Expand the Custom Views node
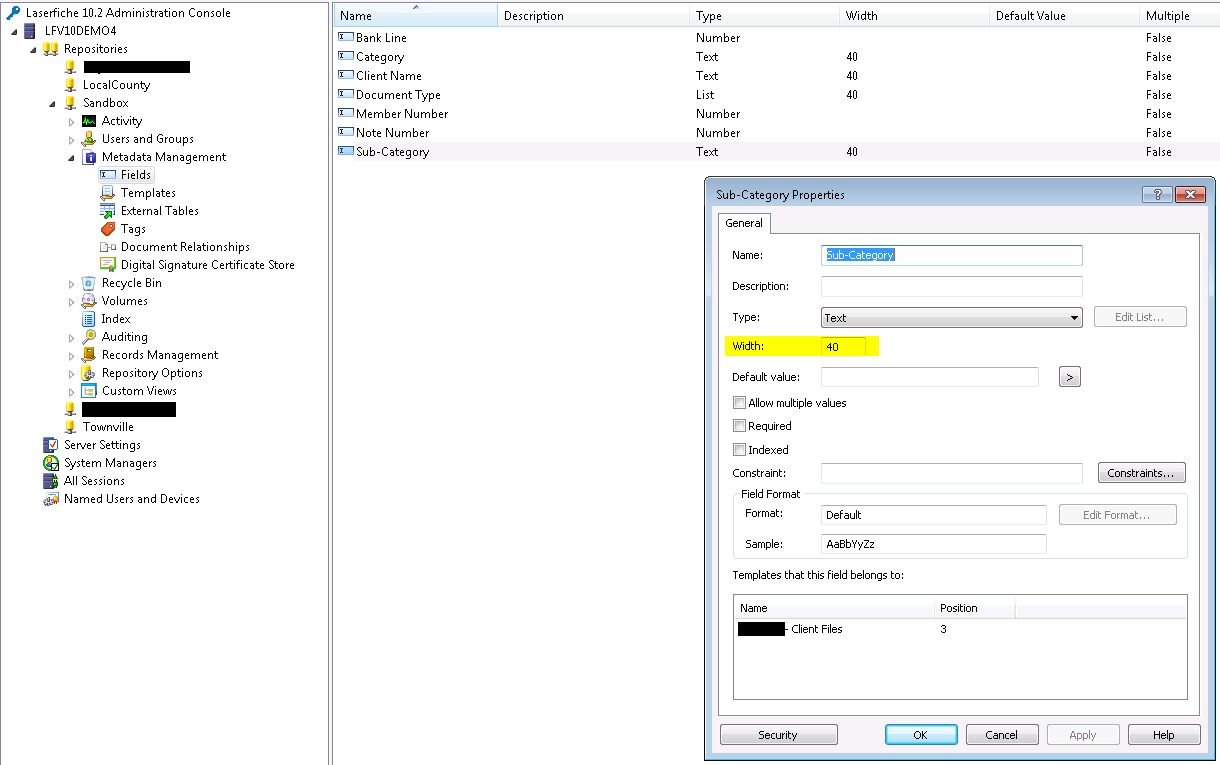 [71, 391]
